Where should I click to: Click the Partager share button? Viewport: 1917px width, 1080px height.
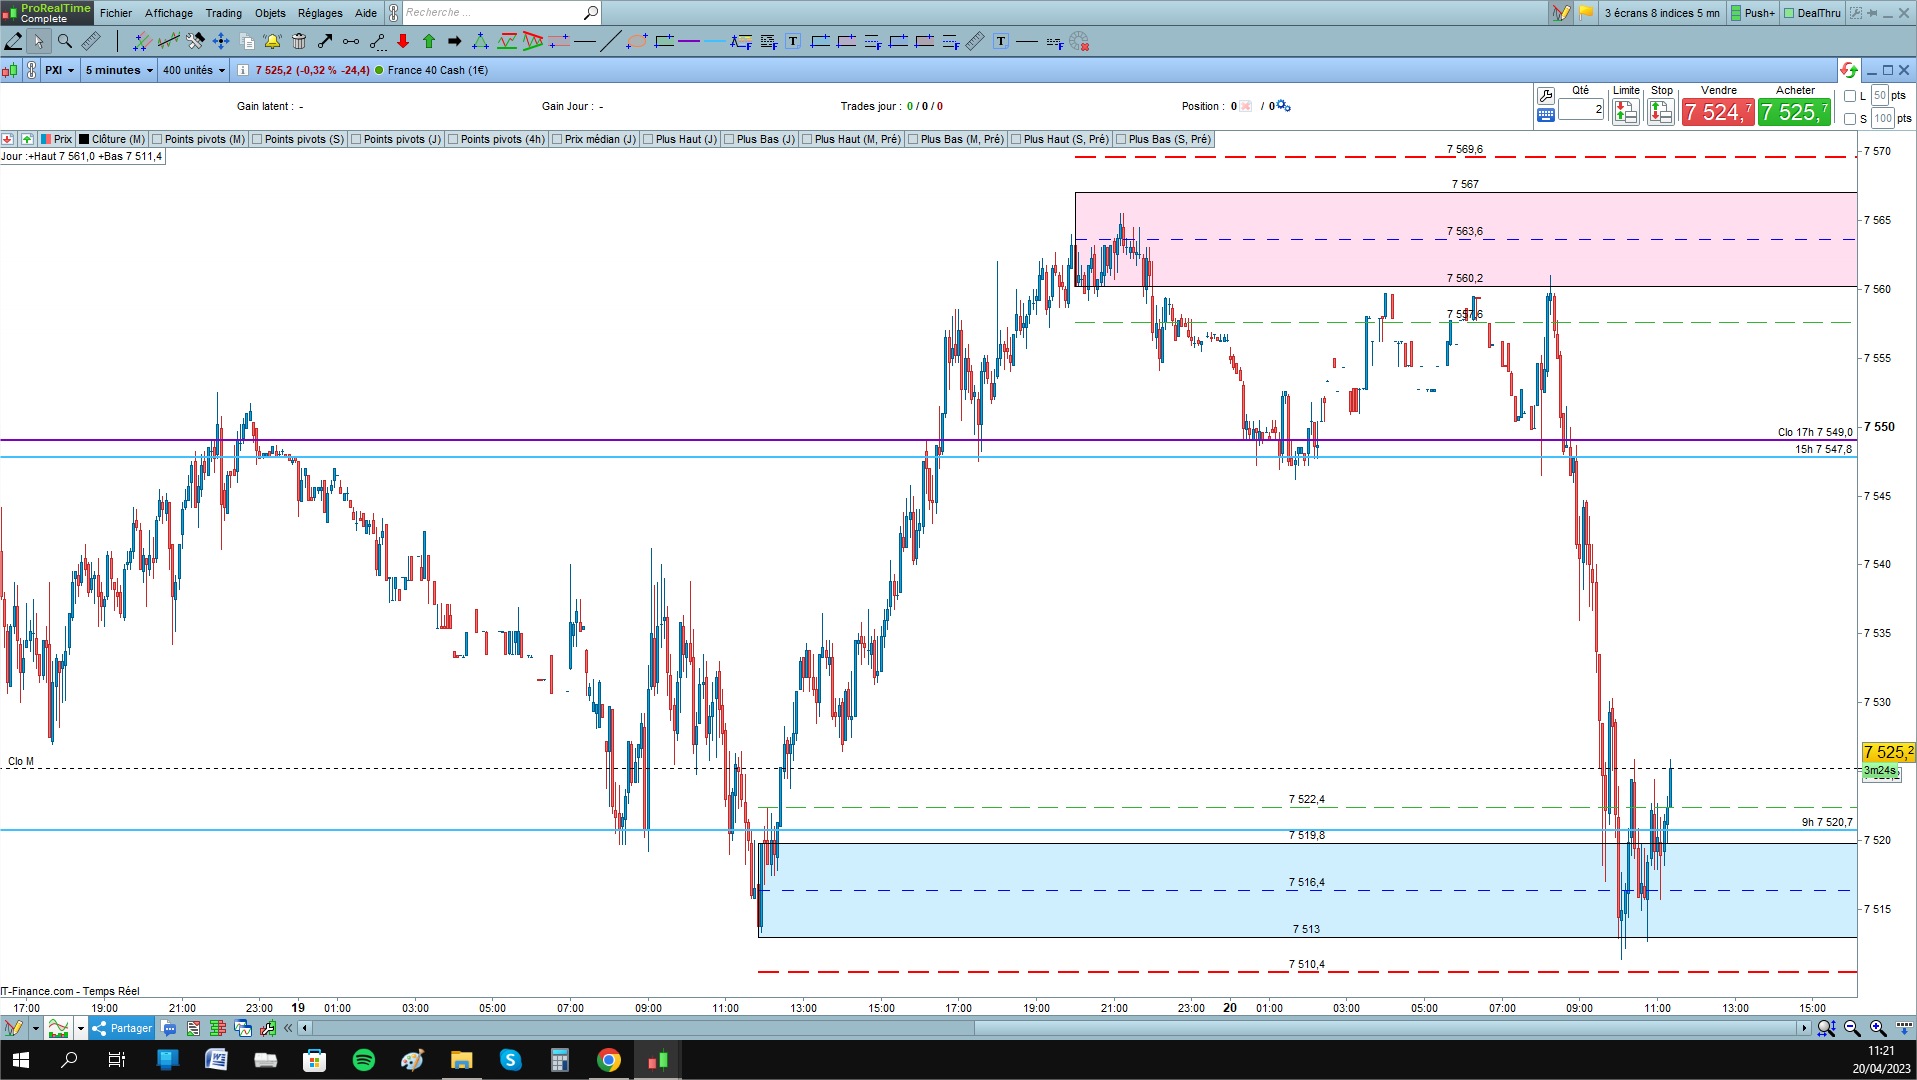(x=122, y=1028)
